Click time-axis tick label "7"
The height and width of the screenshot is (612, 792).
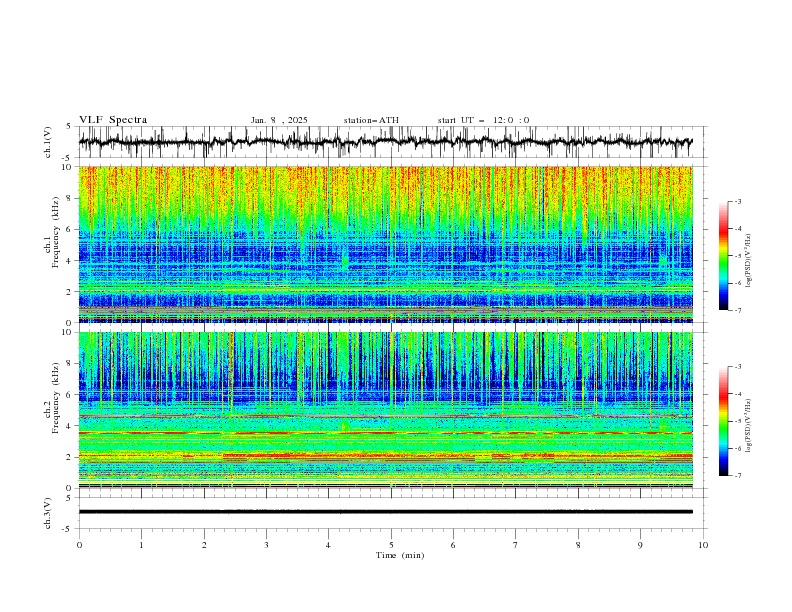click(x=516, y=545)
